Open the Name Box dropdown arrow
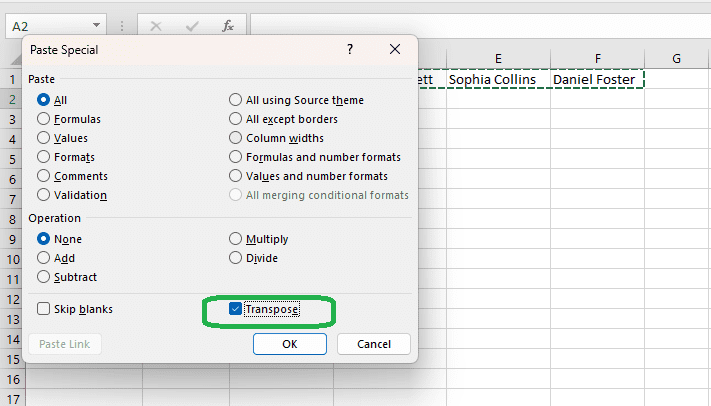 [96, 25]
